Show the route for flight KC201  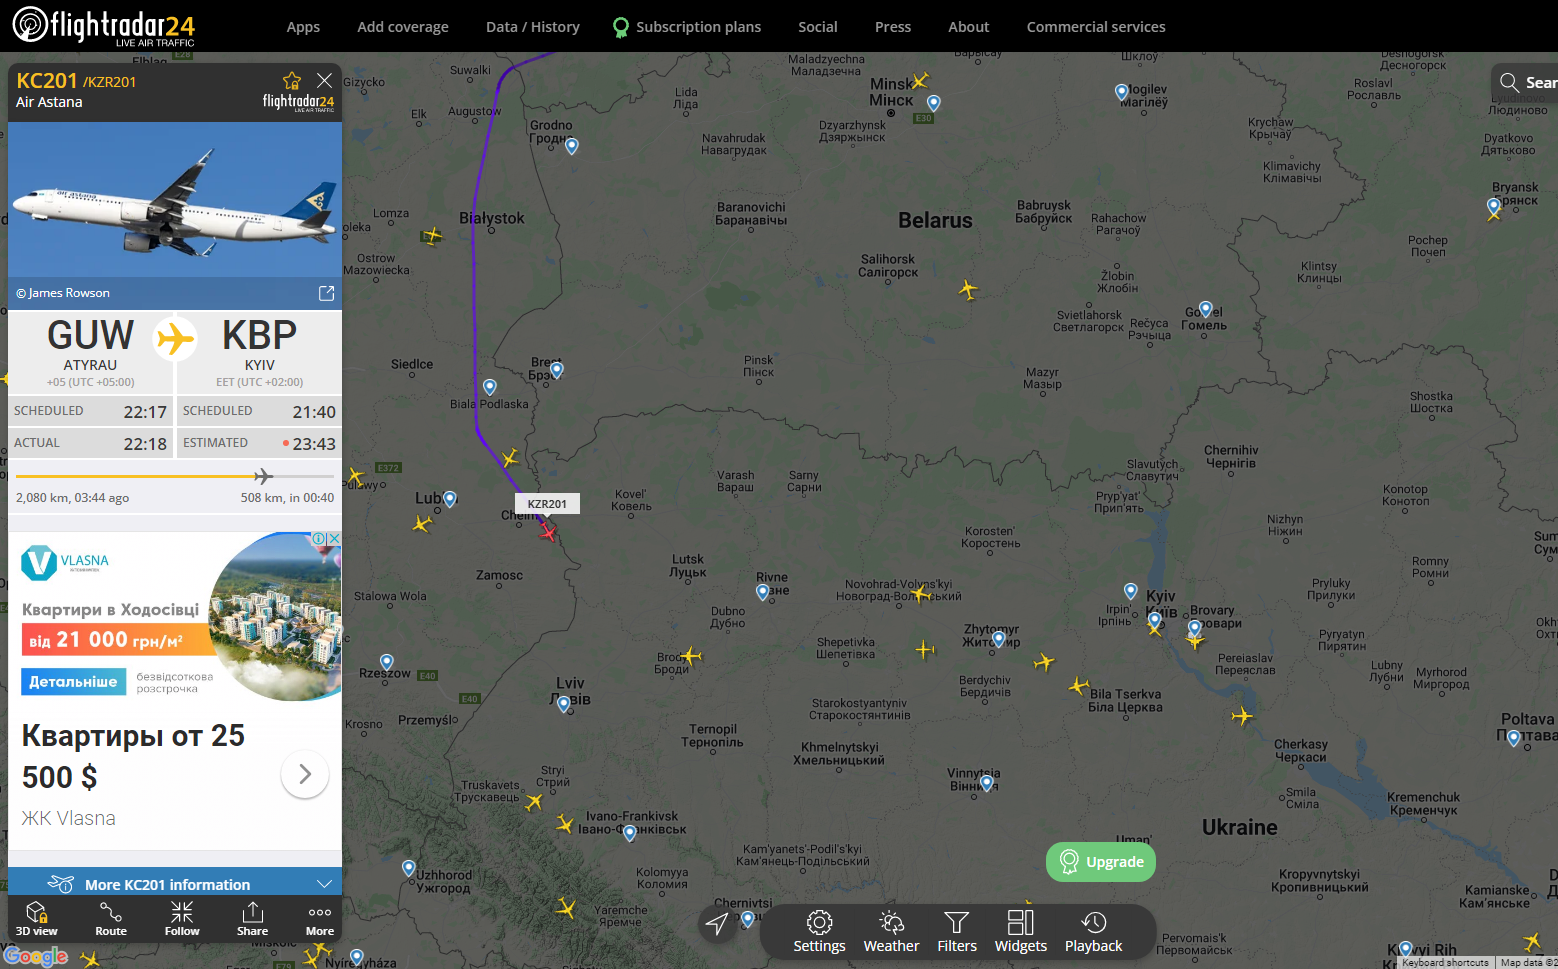tap(111, 918)
